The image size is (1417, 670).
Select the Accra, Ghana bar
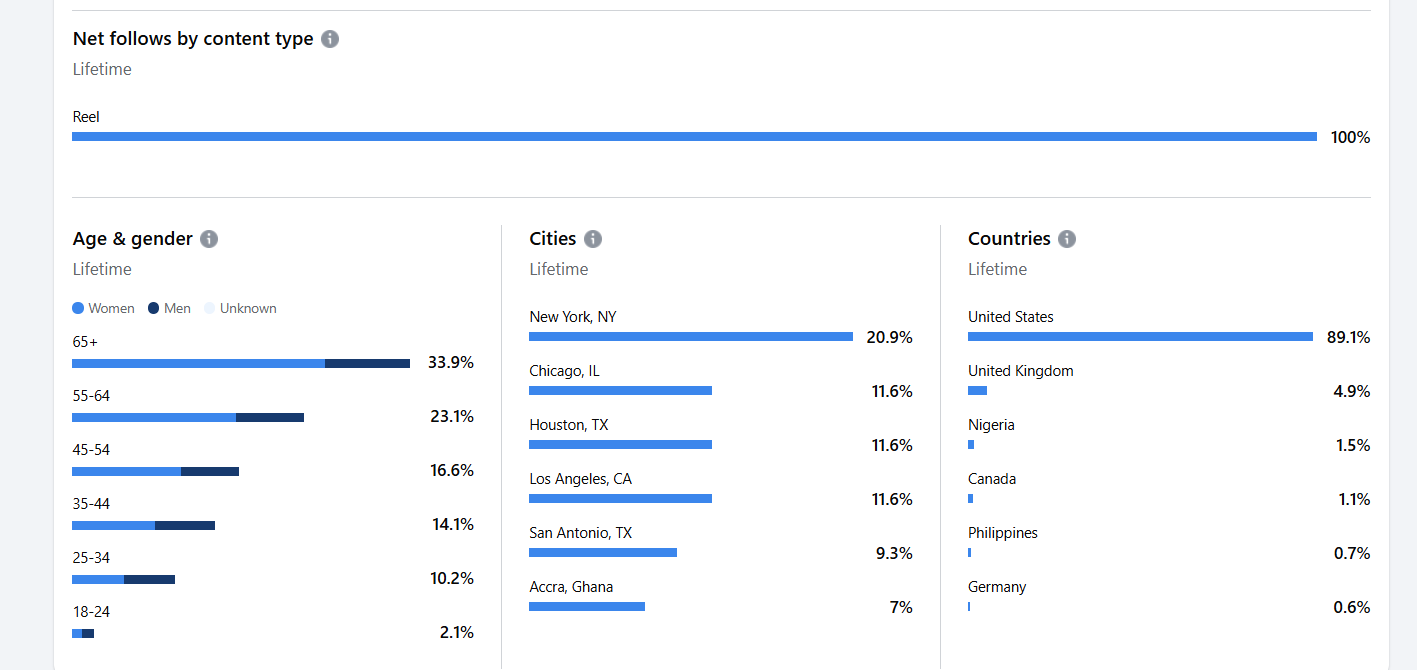587,606
